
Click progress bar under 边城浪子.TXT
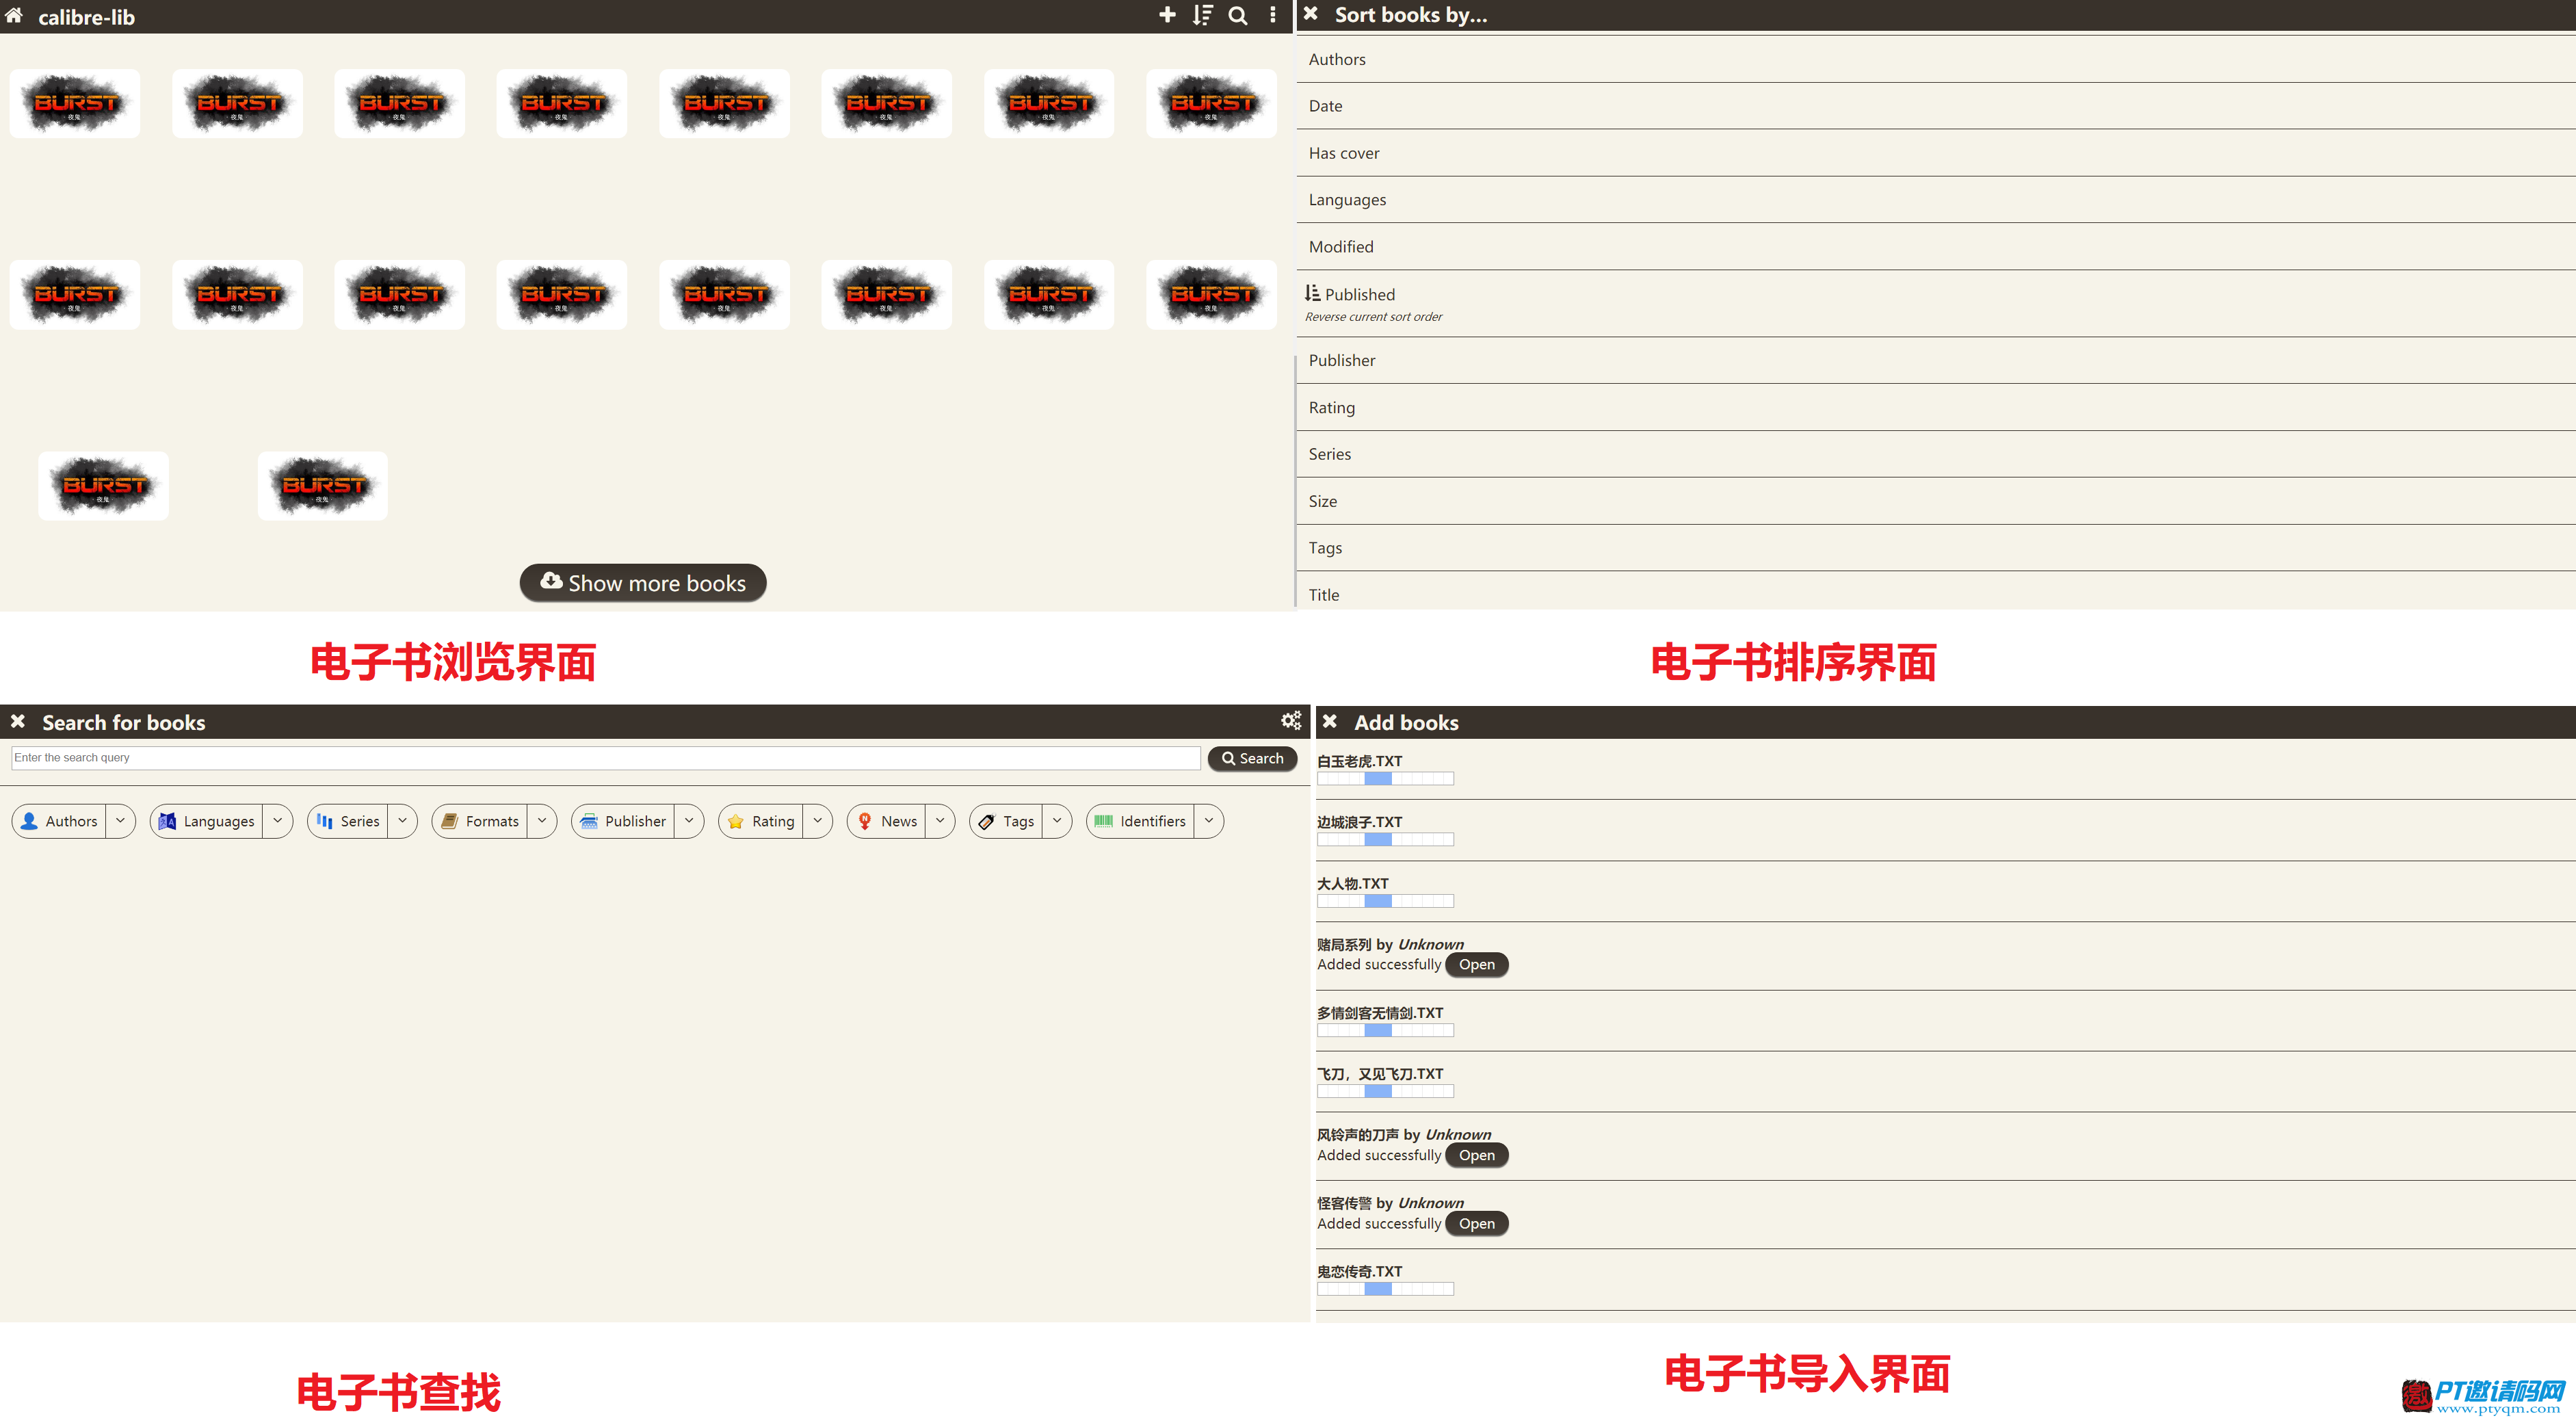tap(1385, 840)
